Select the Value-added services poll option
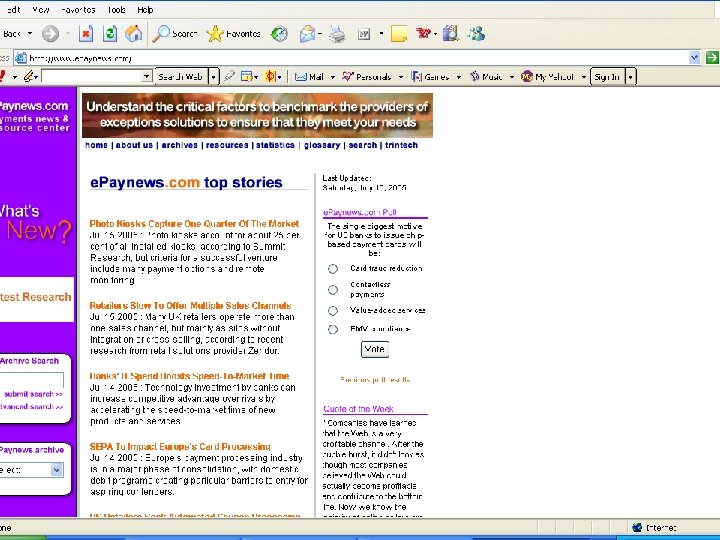720x540 pixels. point(332,310)
